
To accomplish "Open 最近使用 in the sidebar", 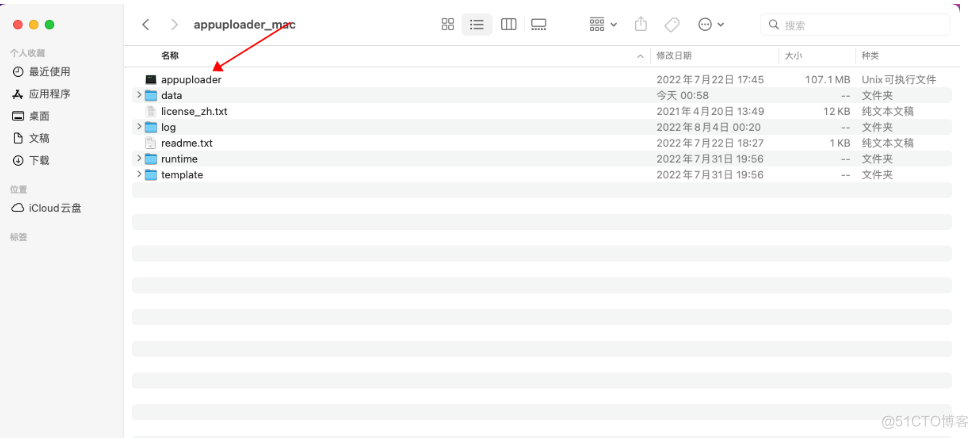I will click(41, 72).
